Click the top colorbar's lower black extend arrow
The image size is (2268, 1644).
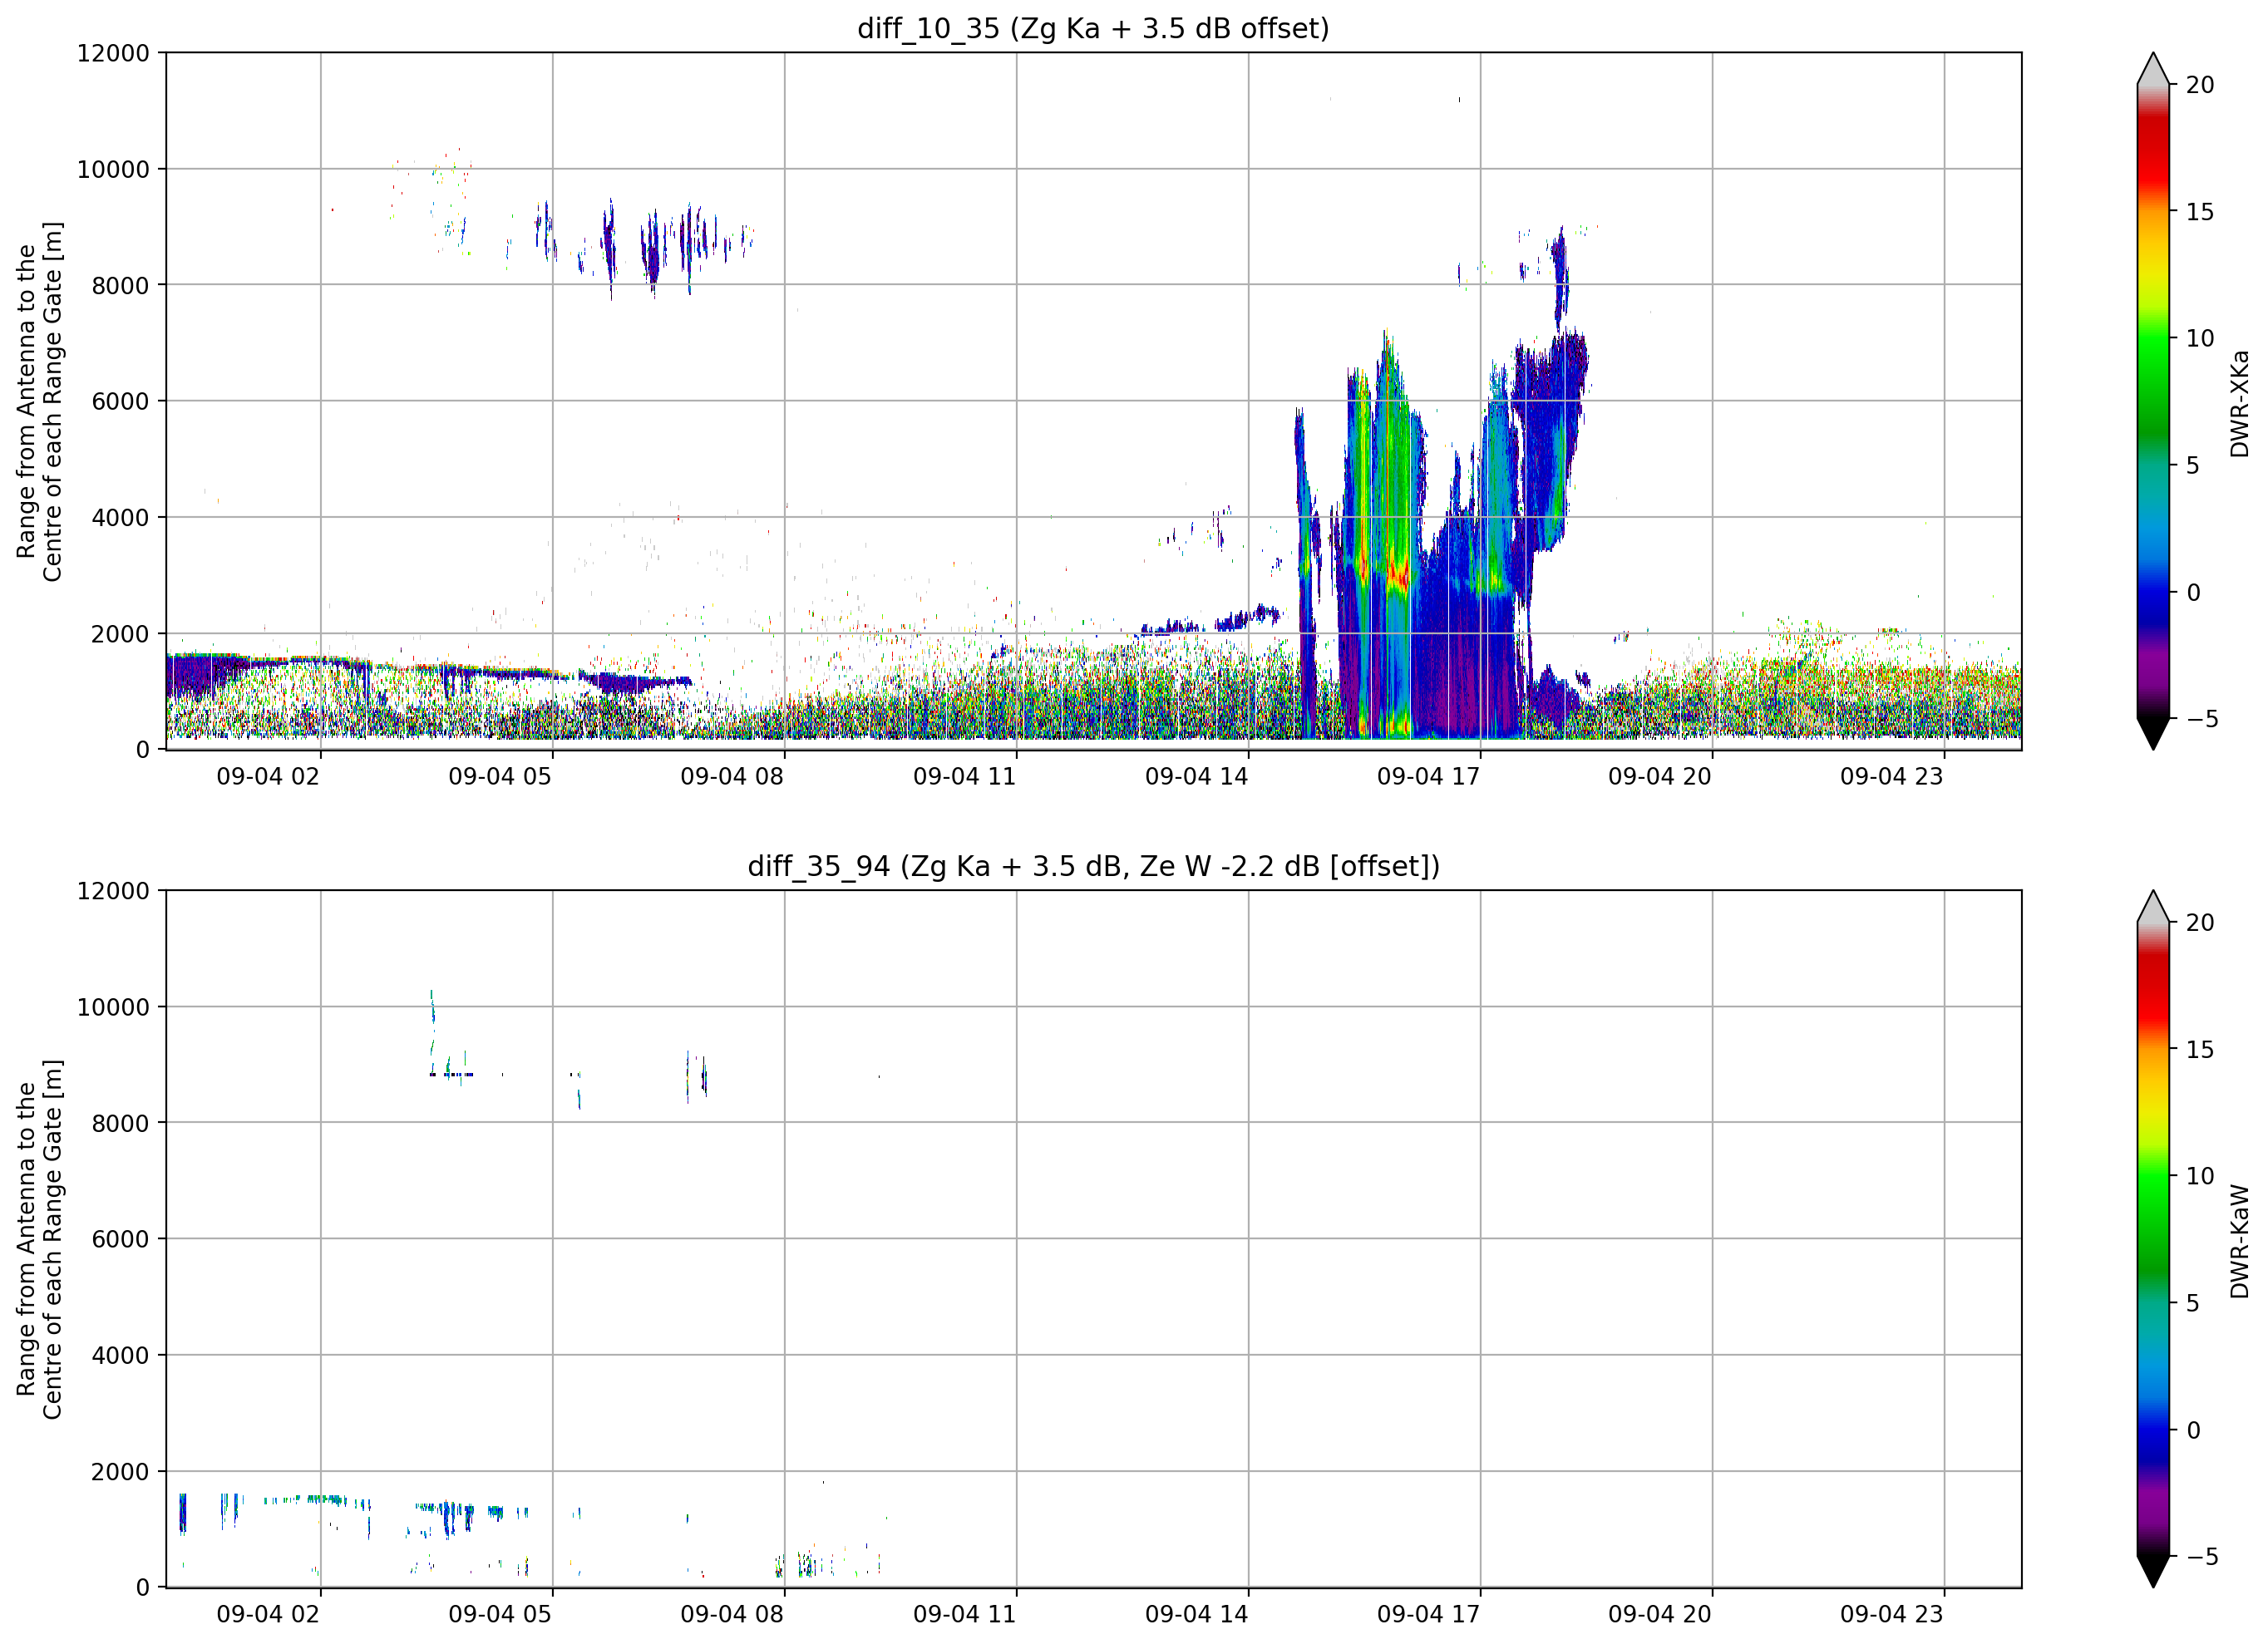tap(2153, 733)
